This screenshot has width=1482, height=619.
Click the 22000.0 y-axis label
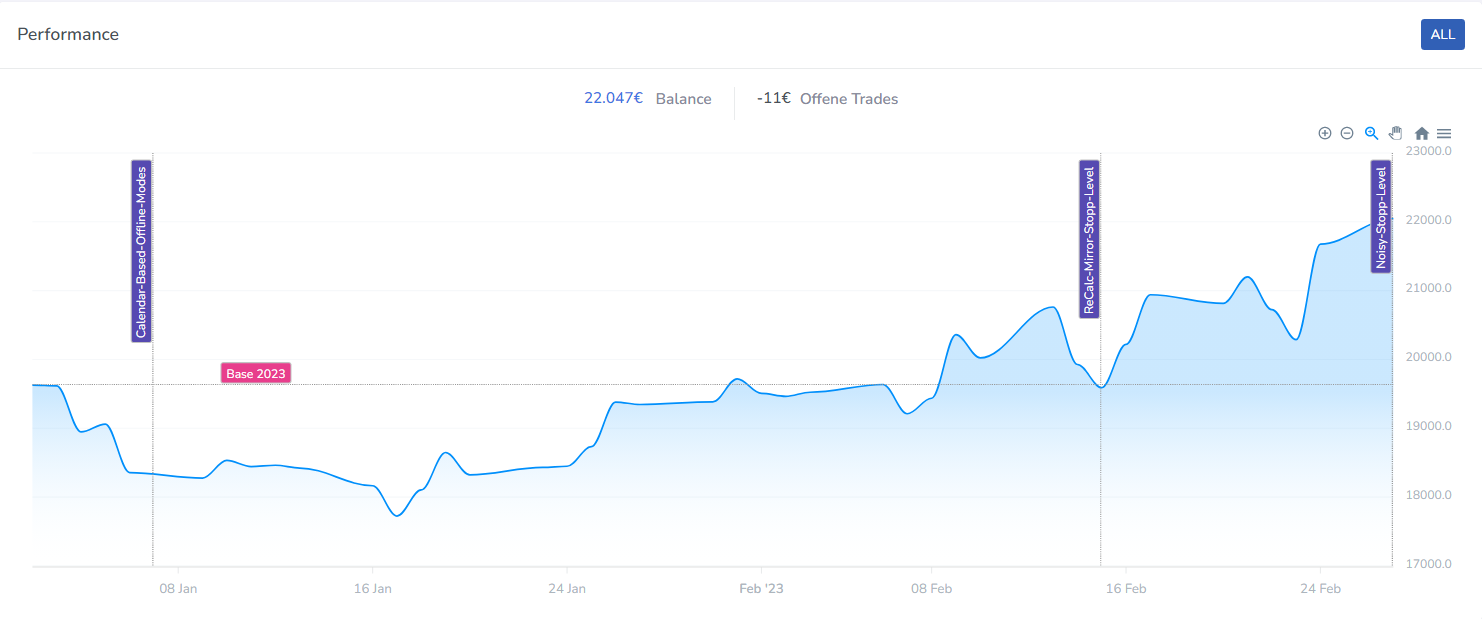pos(1429,220)
